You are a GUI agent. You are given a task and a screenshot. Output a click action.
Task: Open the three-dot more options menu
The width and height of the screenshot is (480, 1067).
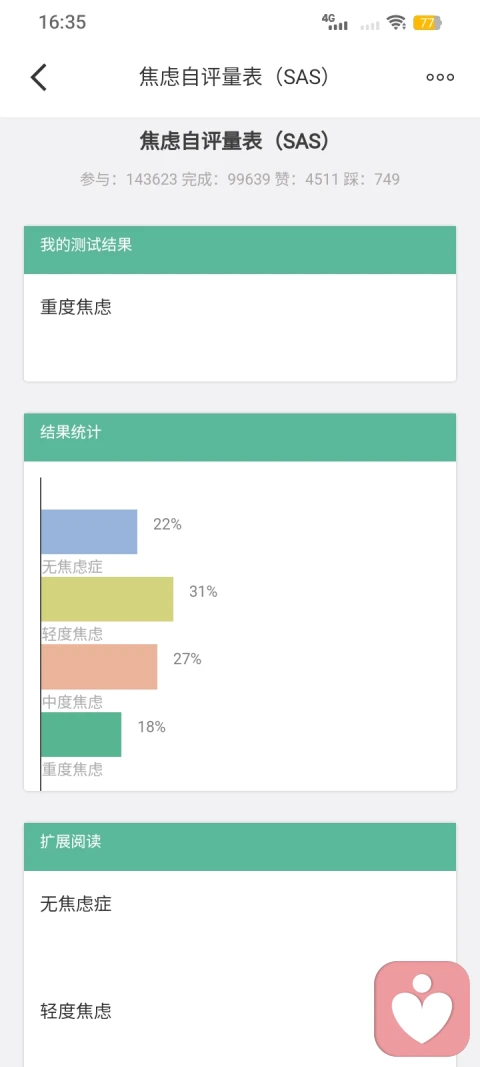440,77
